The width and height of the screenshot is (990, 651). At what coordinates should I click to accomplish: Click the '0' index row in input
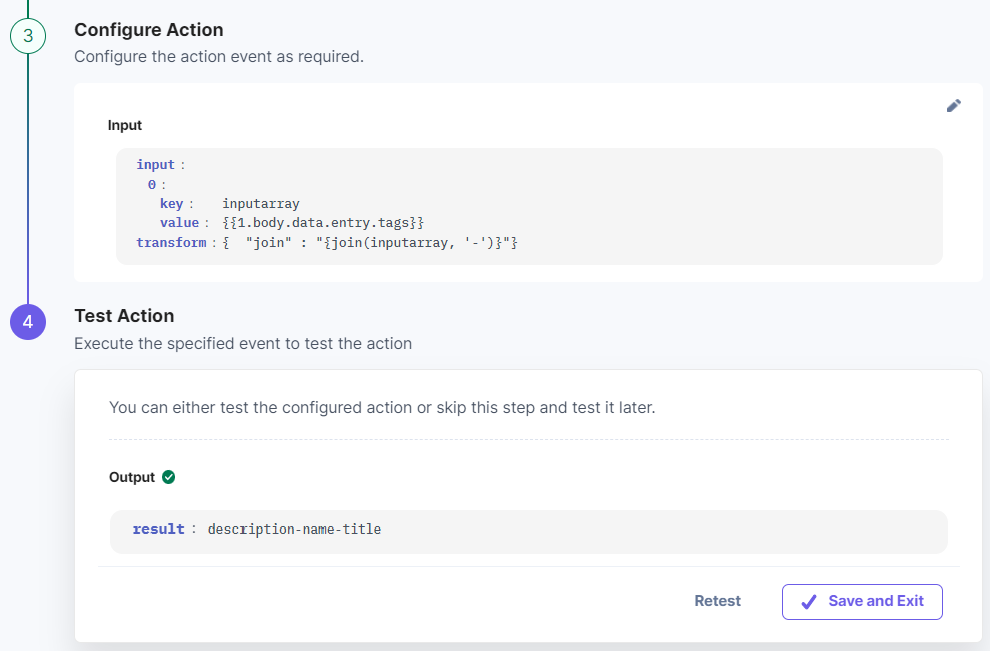(x=152, y=184)
